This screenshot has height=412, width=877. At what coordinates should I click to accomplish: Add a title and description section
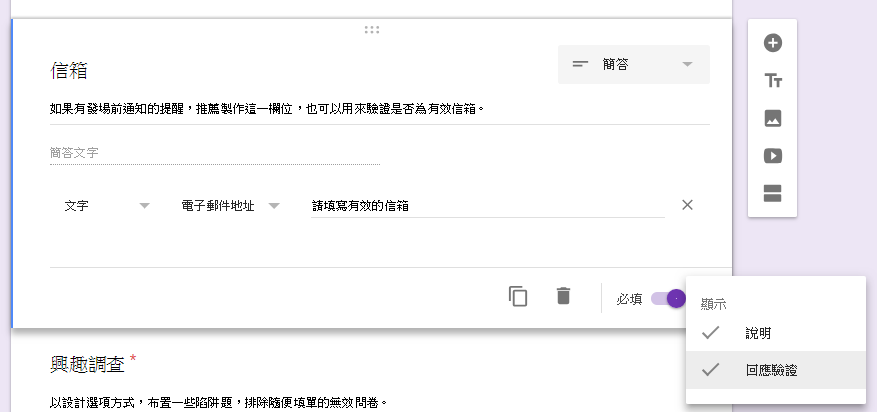click(x=772, y=81)
